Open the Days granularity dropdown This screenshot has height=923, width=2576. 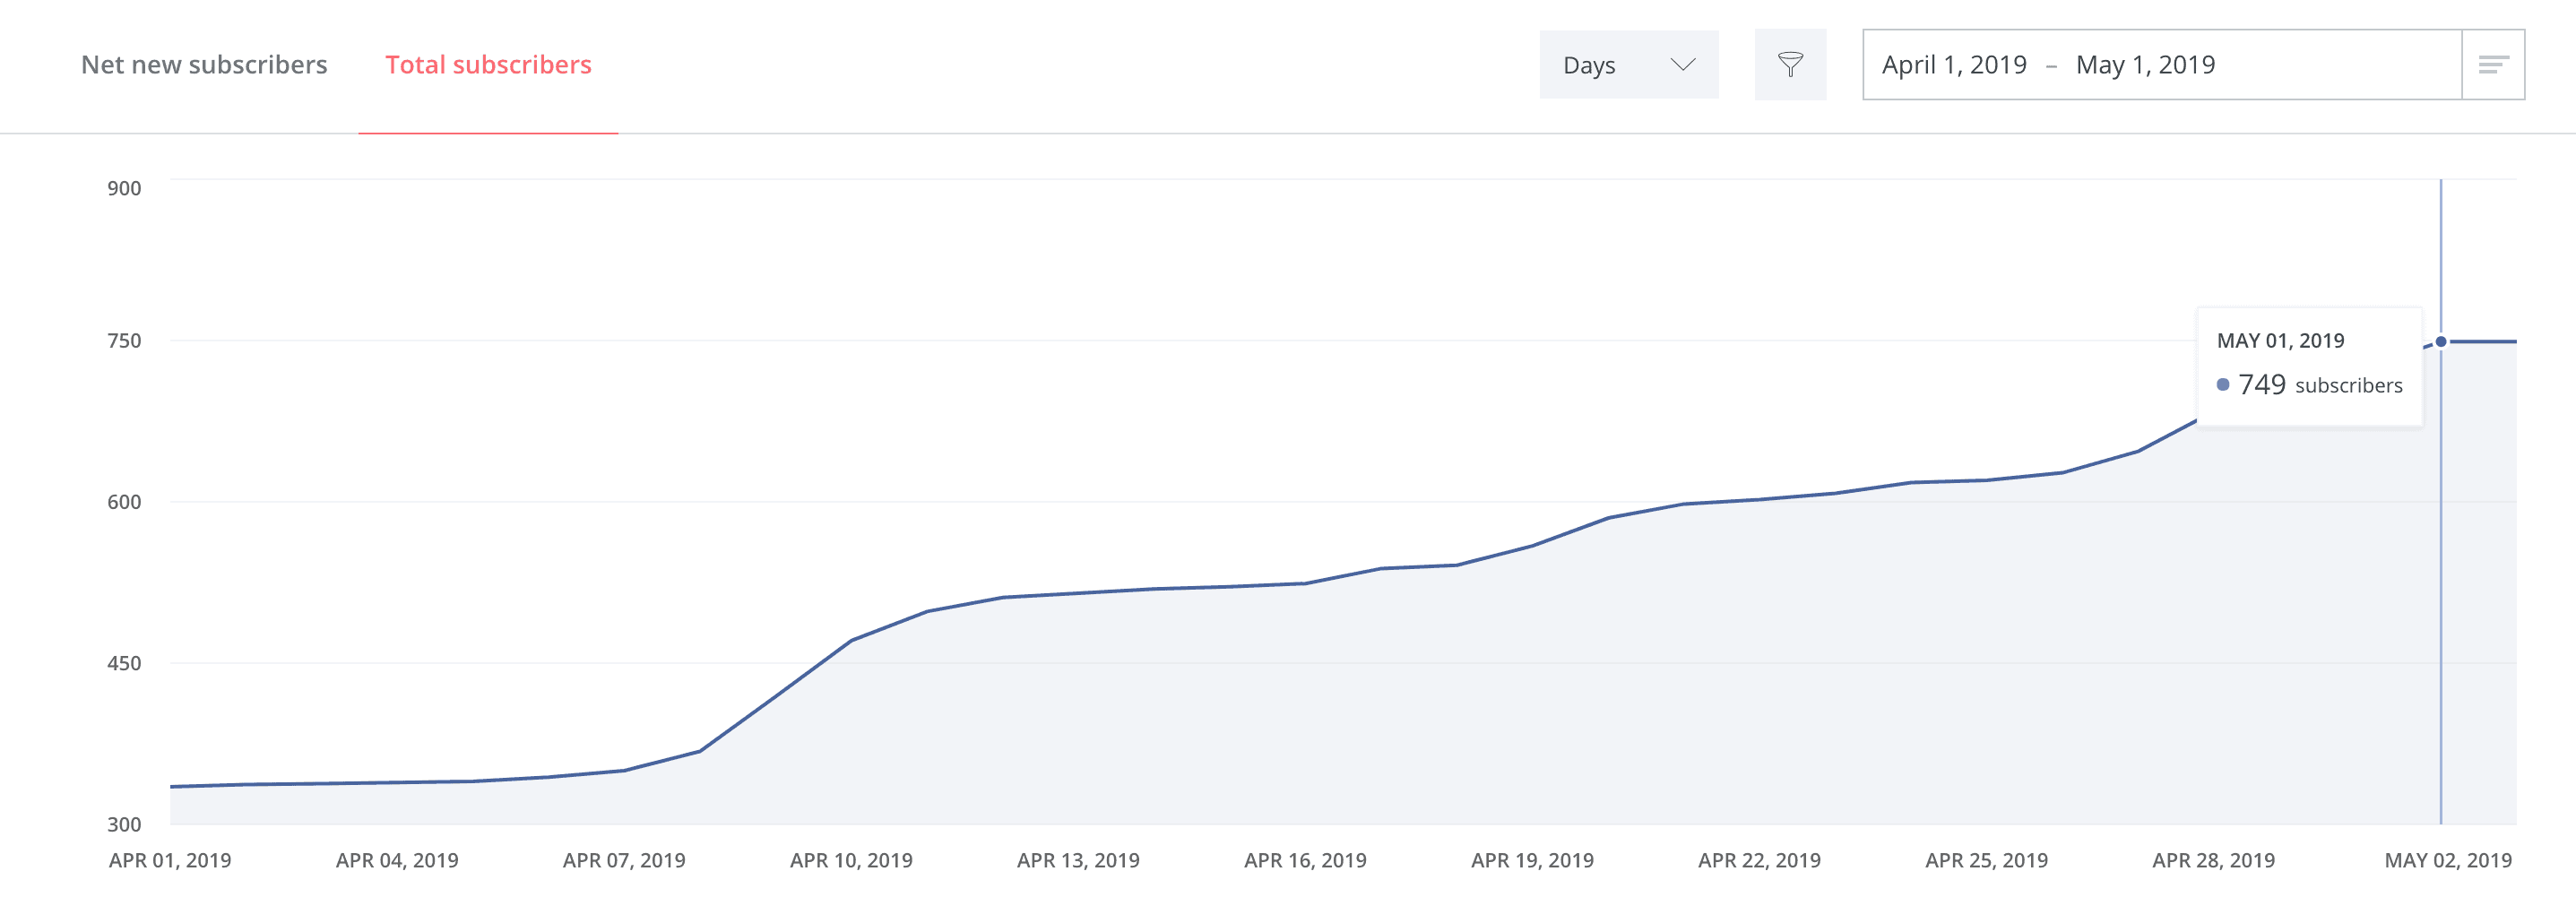pyautogui.click(x=1628, y=65)
